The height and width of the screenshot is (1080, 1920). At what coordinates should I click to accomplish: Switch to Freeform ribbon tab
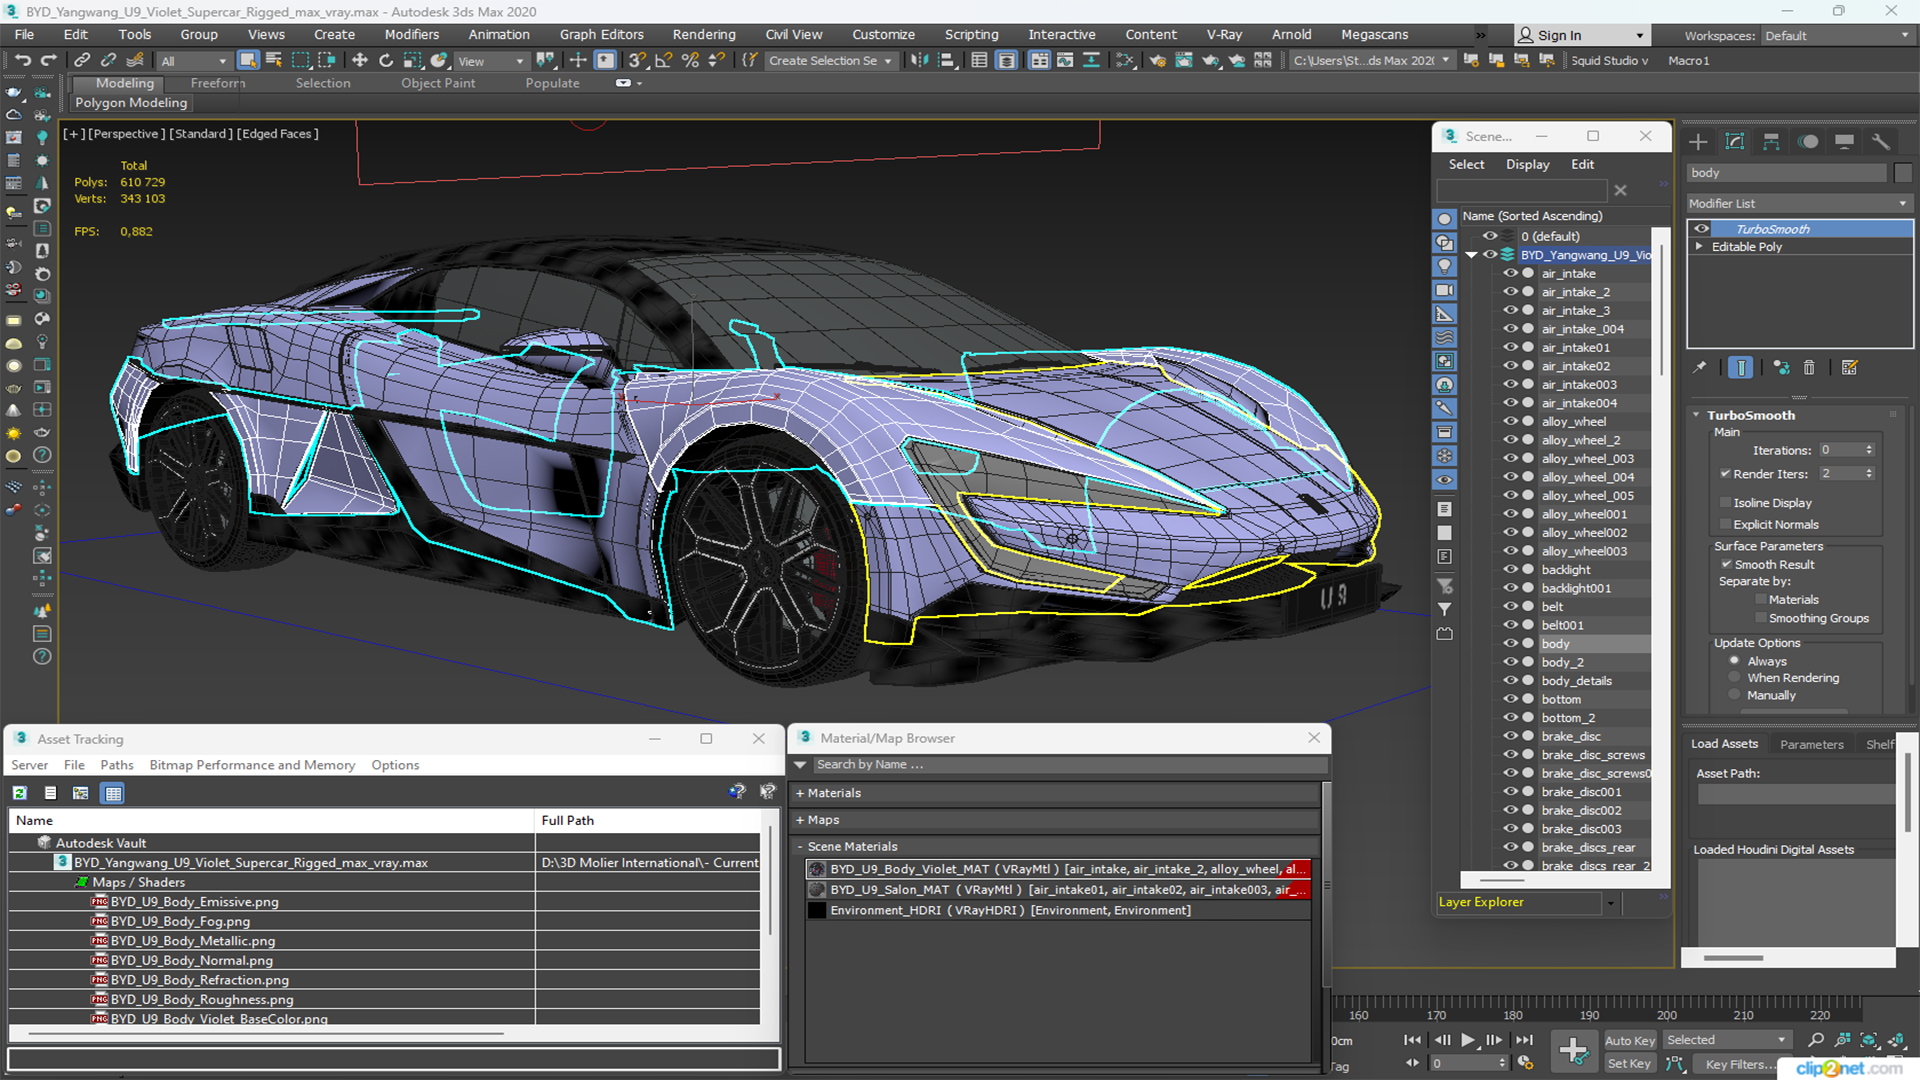coord(218,83)
